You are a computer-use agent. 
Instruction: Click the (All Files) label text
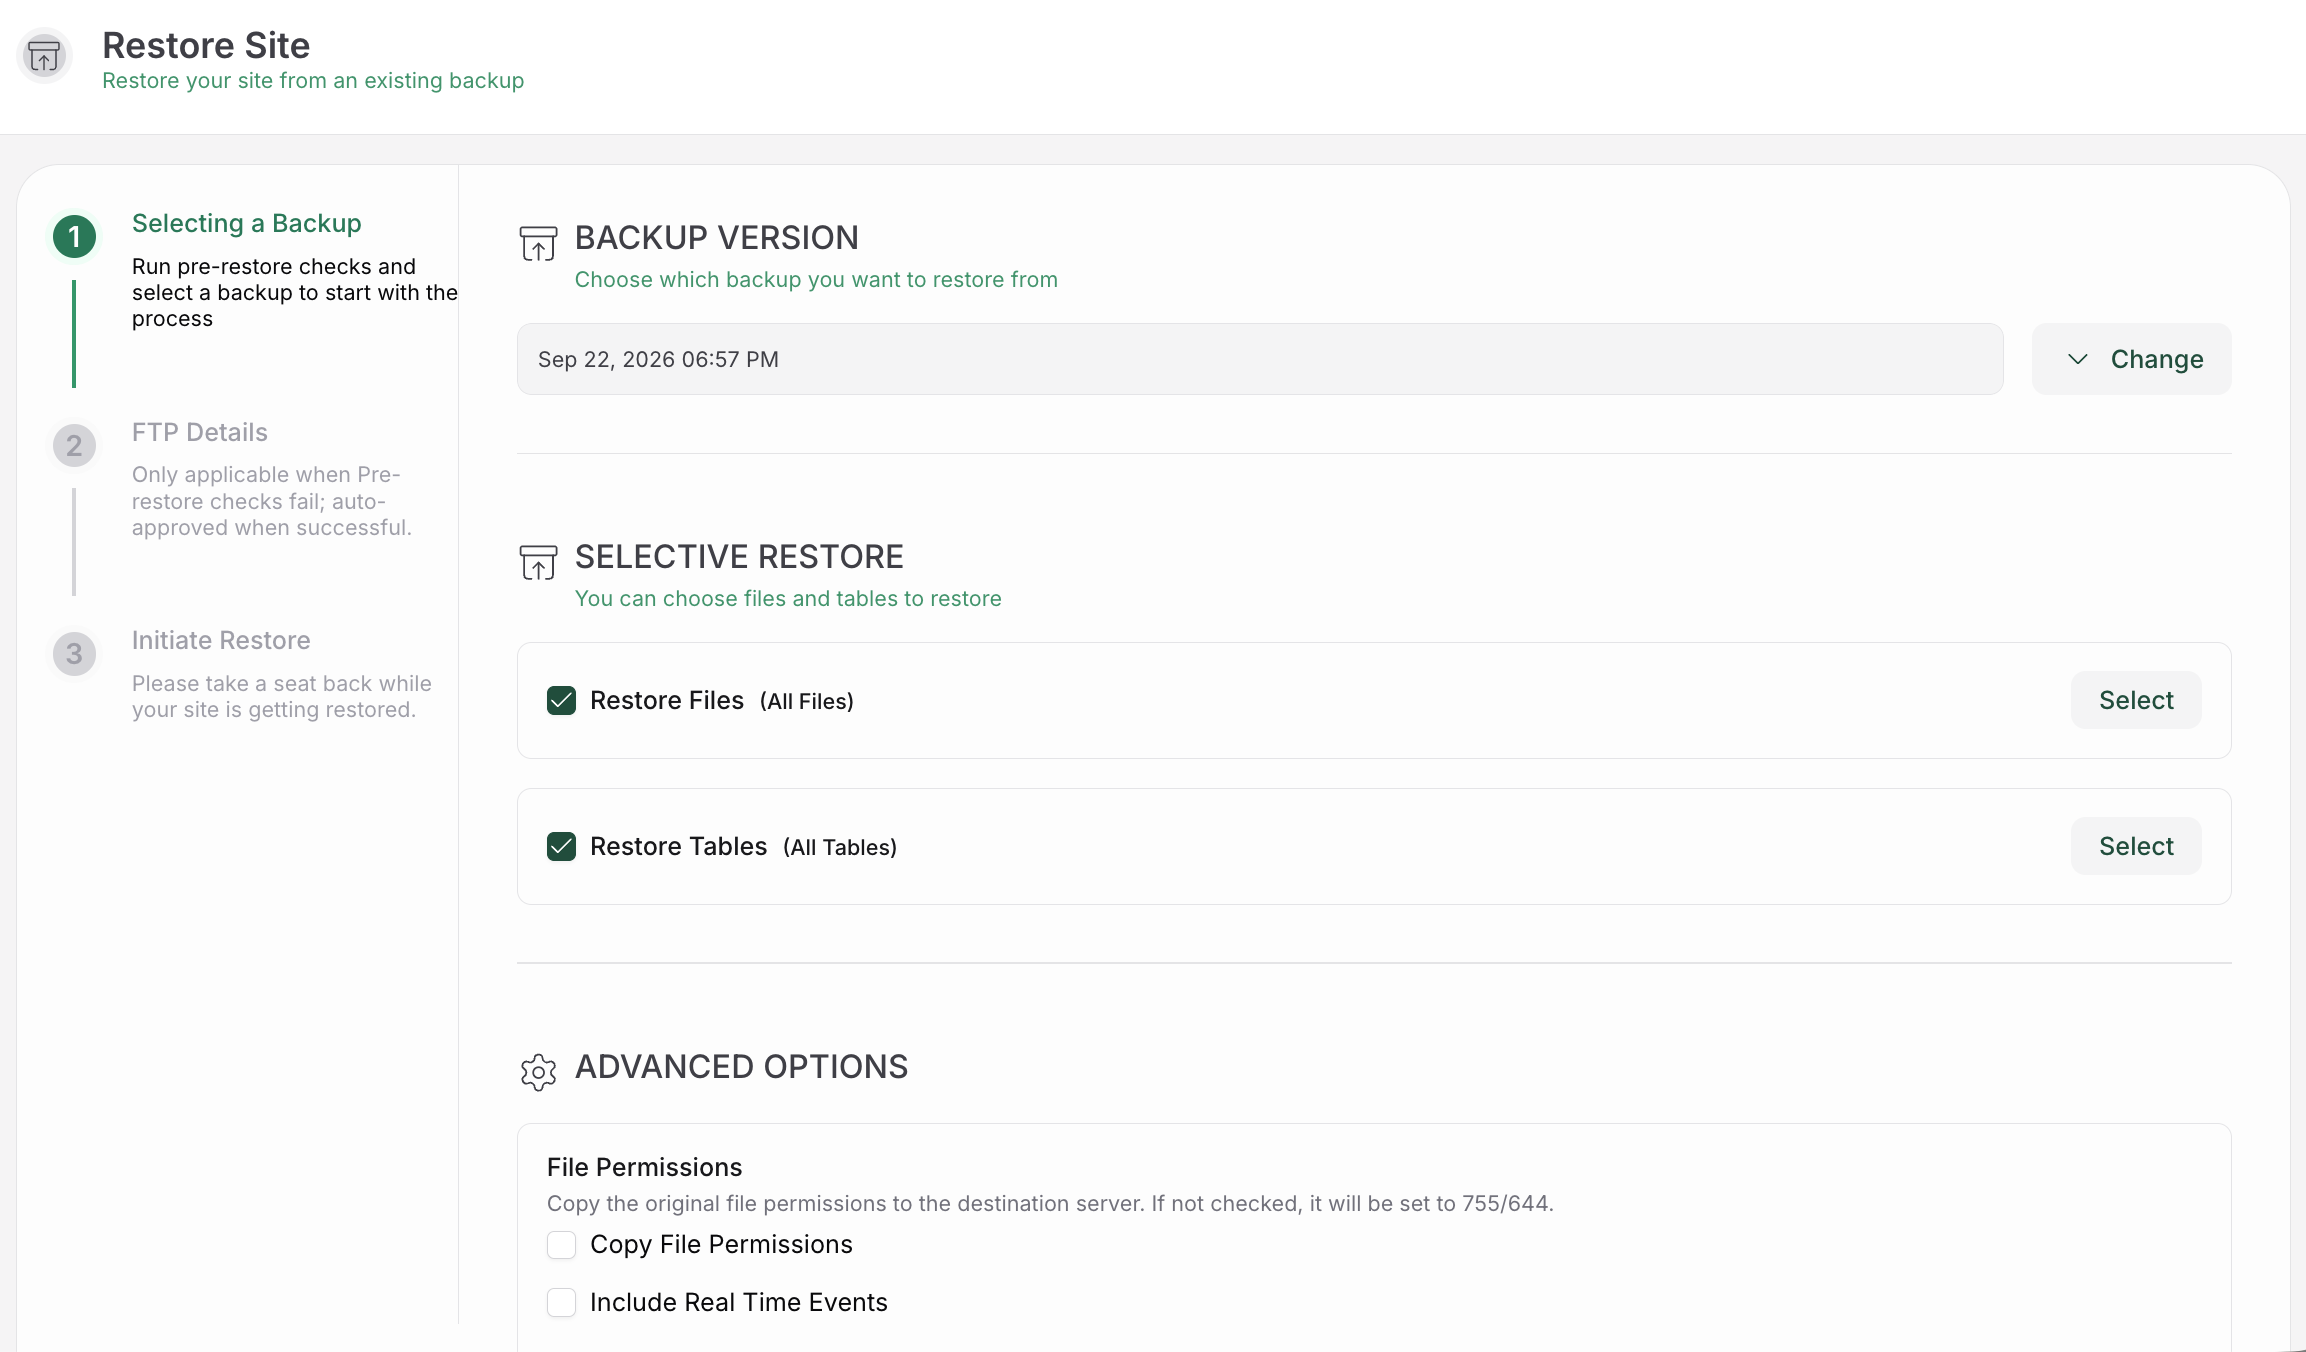pyautogui.click(x=807, y=701)
